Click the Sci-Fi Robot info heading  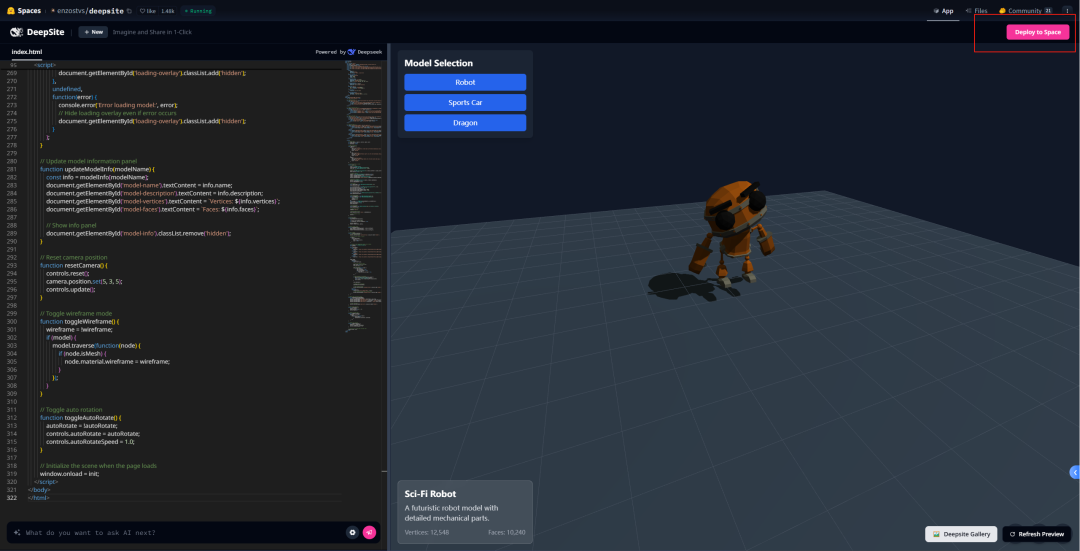[430, 494]
